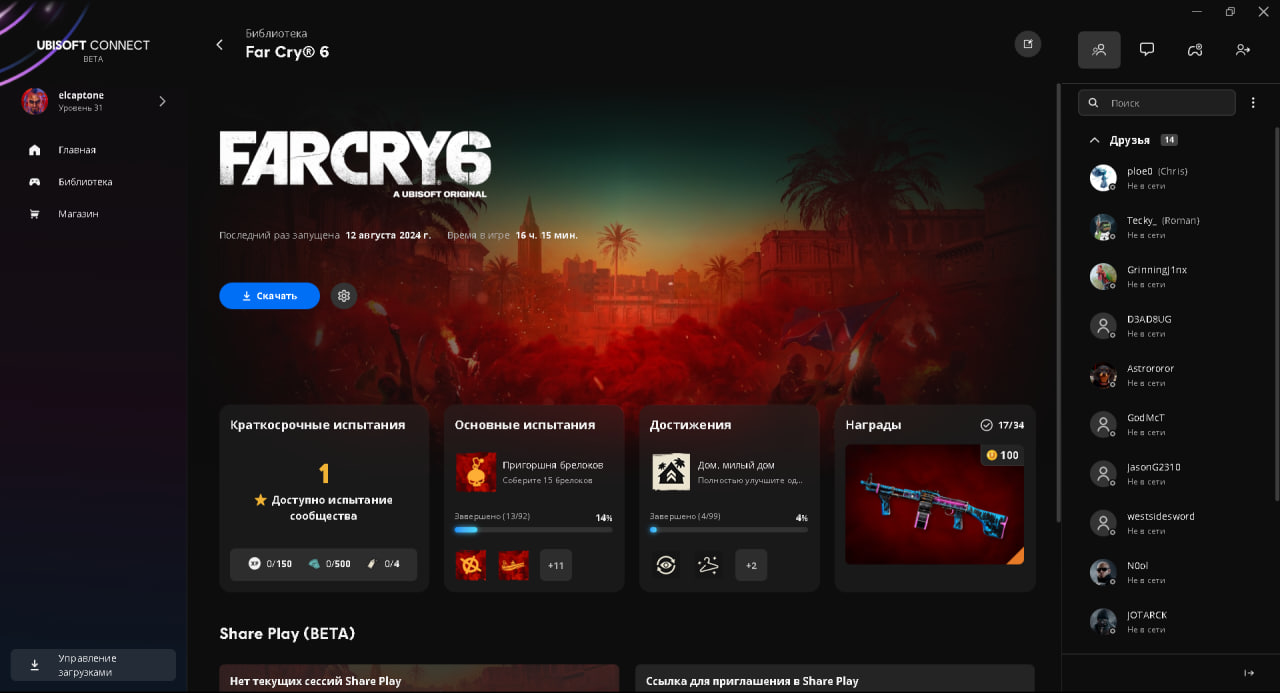Click the second red challenge icon thumbnail
This screenshot has height=693, width=1280.
coord(513,565)
